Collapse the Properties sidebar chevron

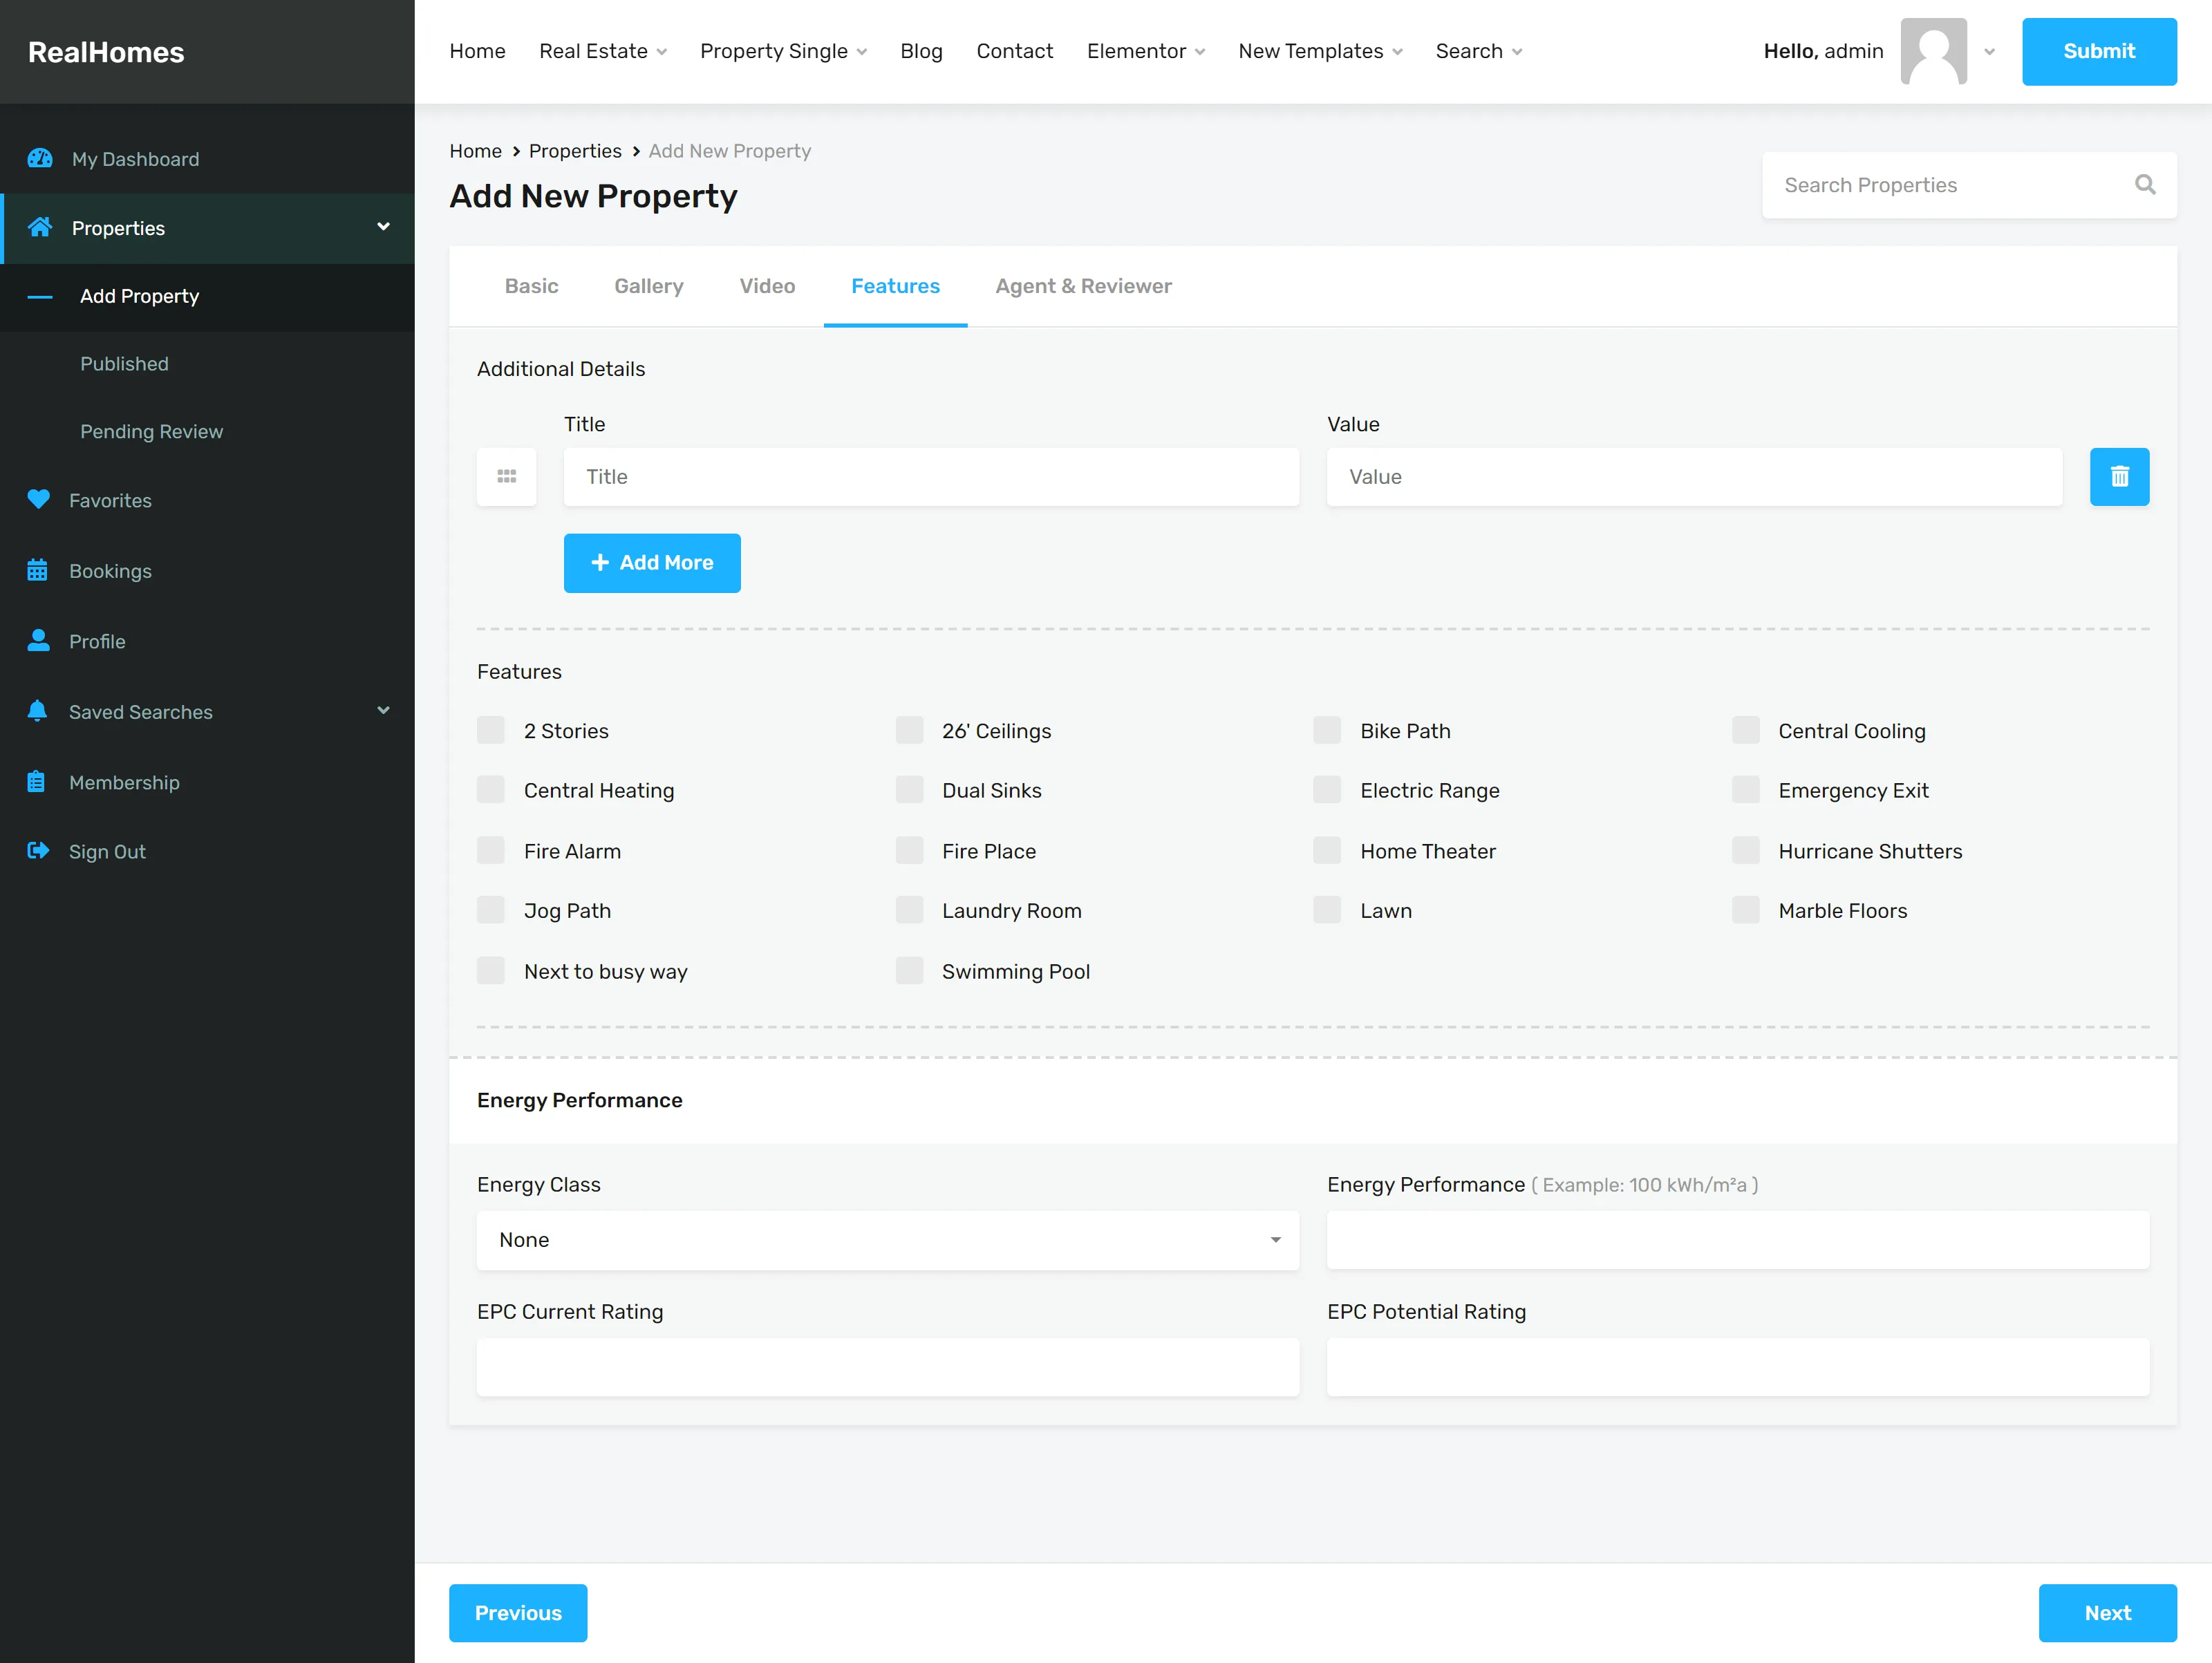383,227
